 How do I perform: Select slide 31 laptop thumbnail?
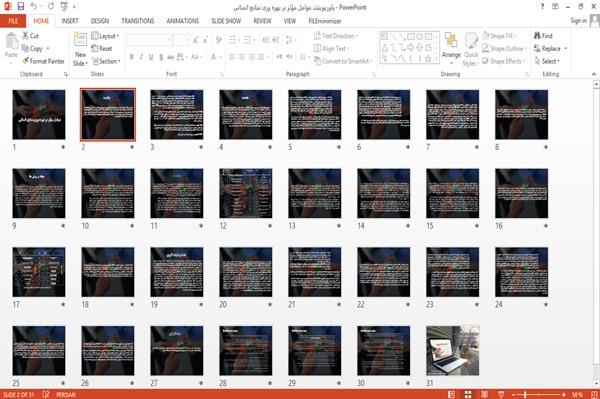[x=453, y=350]
